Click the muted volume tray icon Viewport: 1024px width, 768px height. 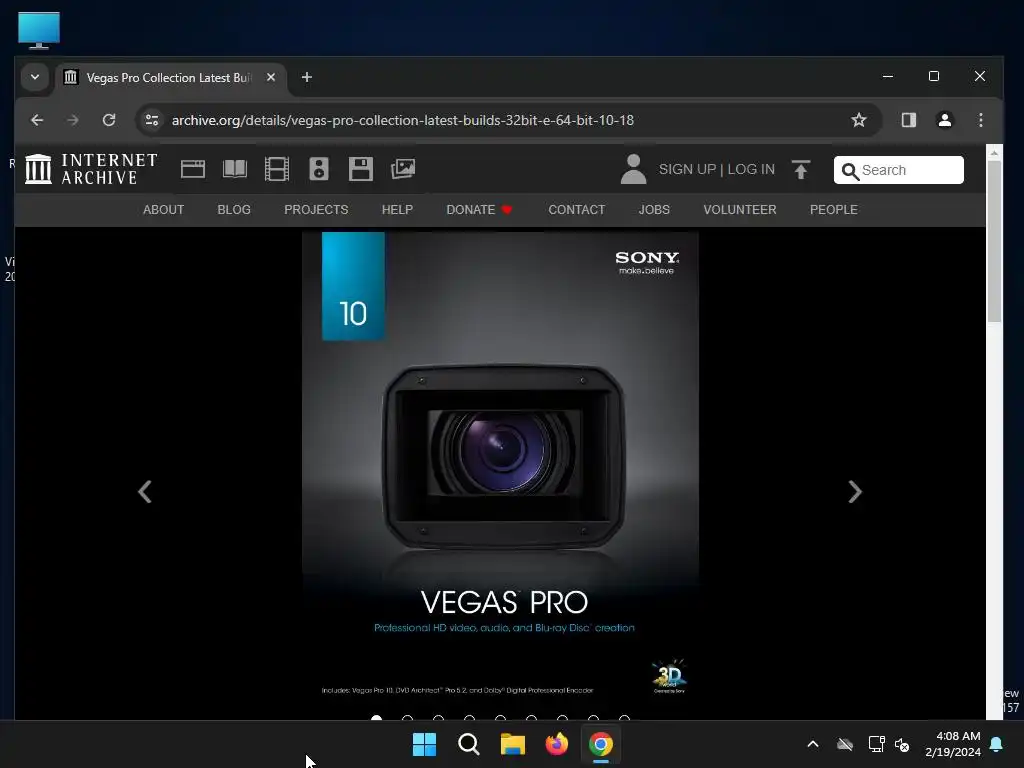pos(902,744)
